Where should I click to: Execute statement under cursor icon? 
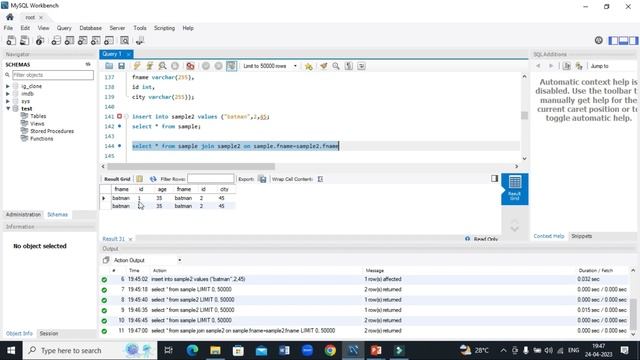150,66
